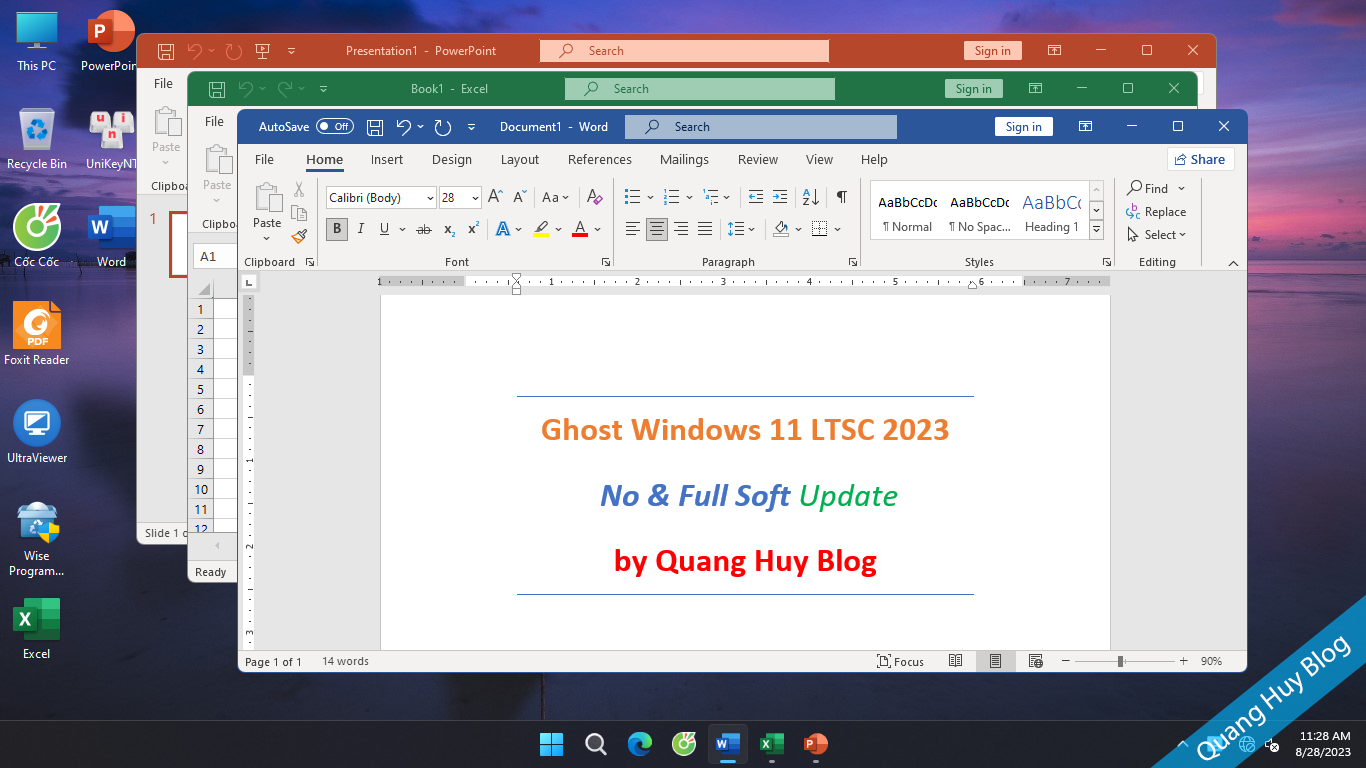Toggle AutoSave switch in Word
This screenshot has height=768, width=1366.
(x=334, y=127)
